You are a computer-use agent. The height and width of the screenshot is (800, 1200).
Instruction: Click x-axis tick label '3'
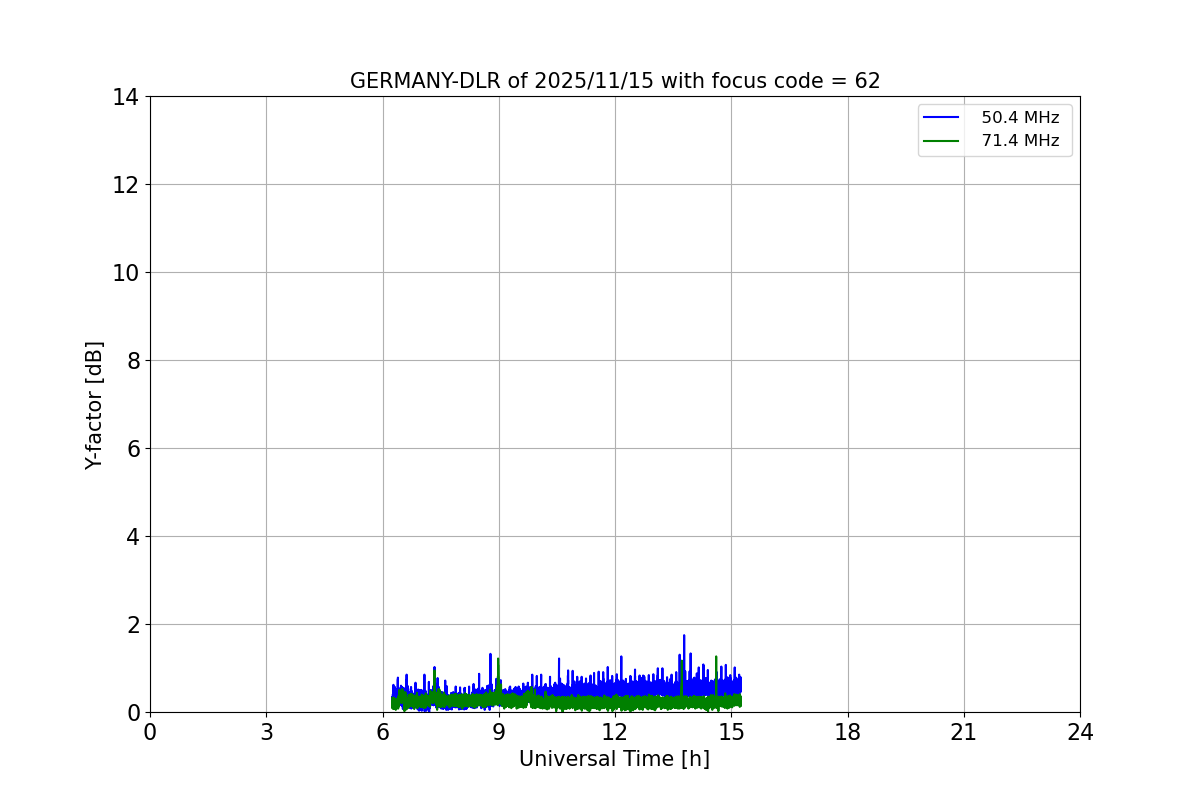click(x=266, y=732)
